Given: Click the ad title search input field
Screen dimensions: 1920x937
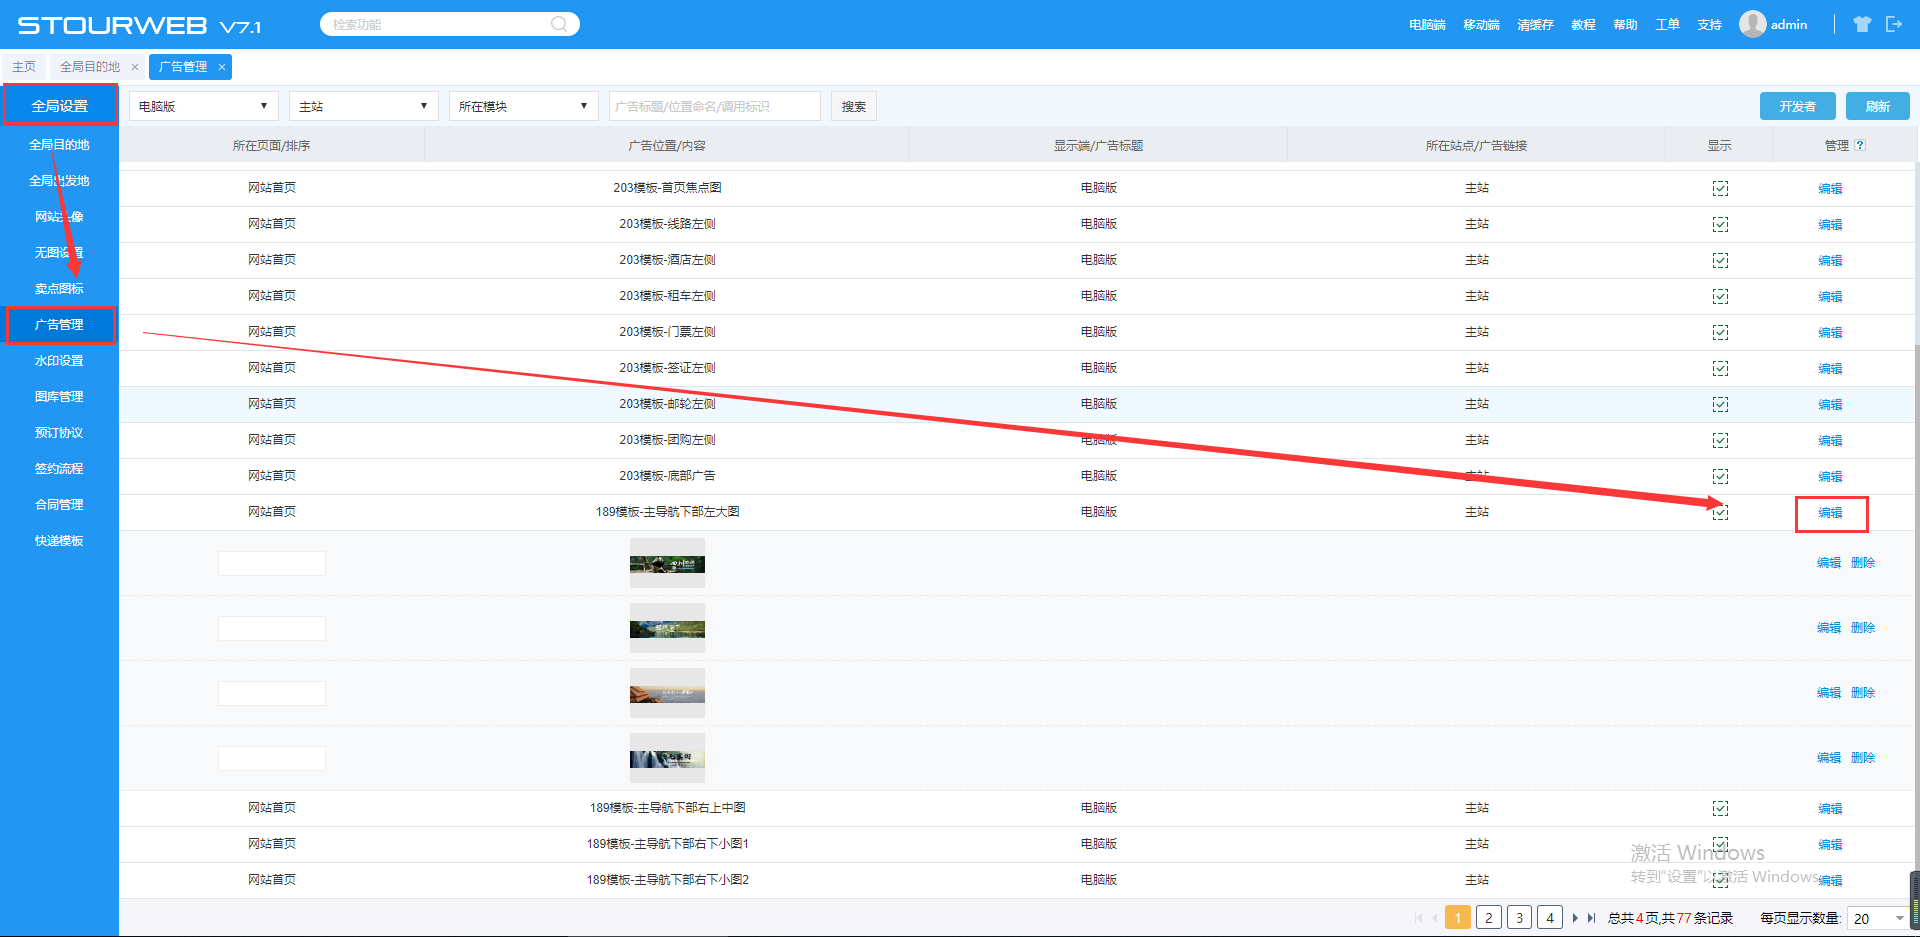Looking at the screenshot, I should (714, 106).
